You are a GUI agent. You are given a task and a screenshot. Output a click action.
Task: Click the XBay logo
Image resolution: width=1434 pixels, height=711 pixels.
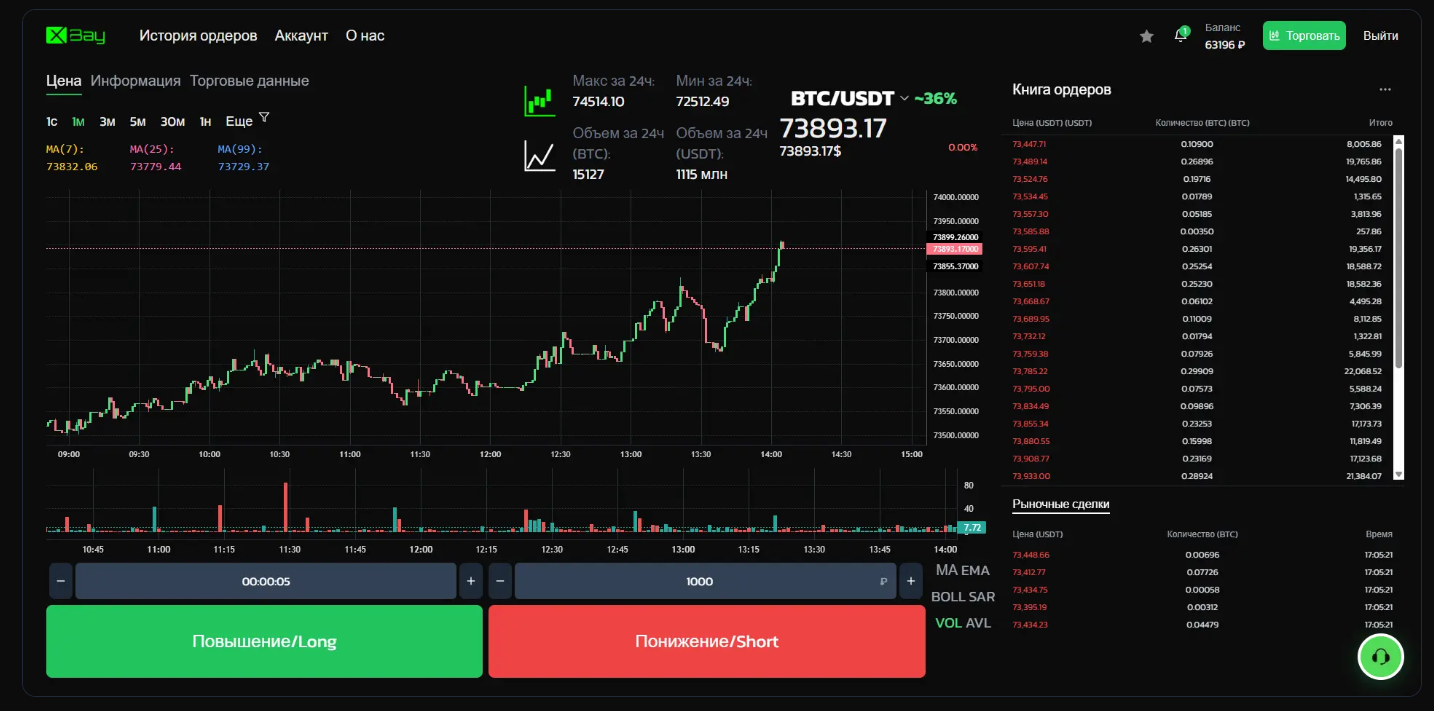[76, 36]
